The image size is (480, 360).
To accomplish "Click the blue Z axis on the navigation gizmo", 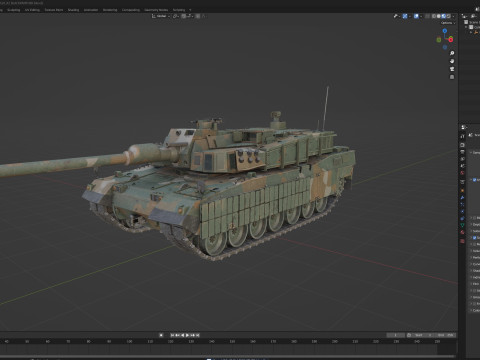I will pos(445,31).
